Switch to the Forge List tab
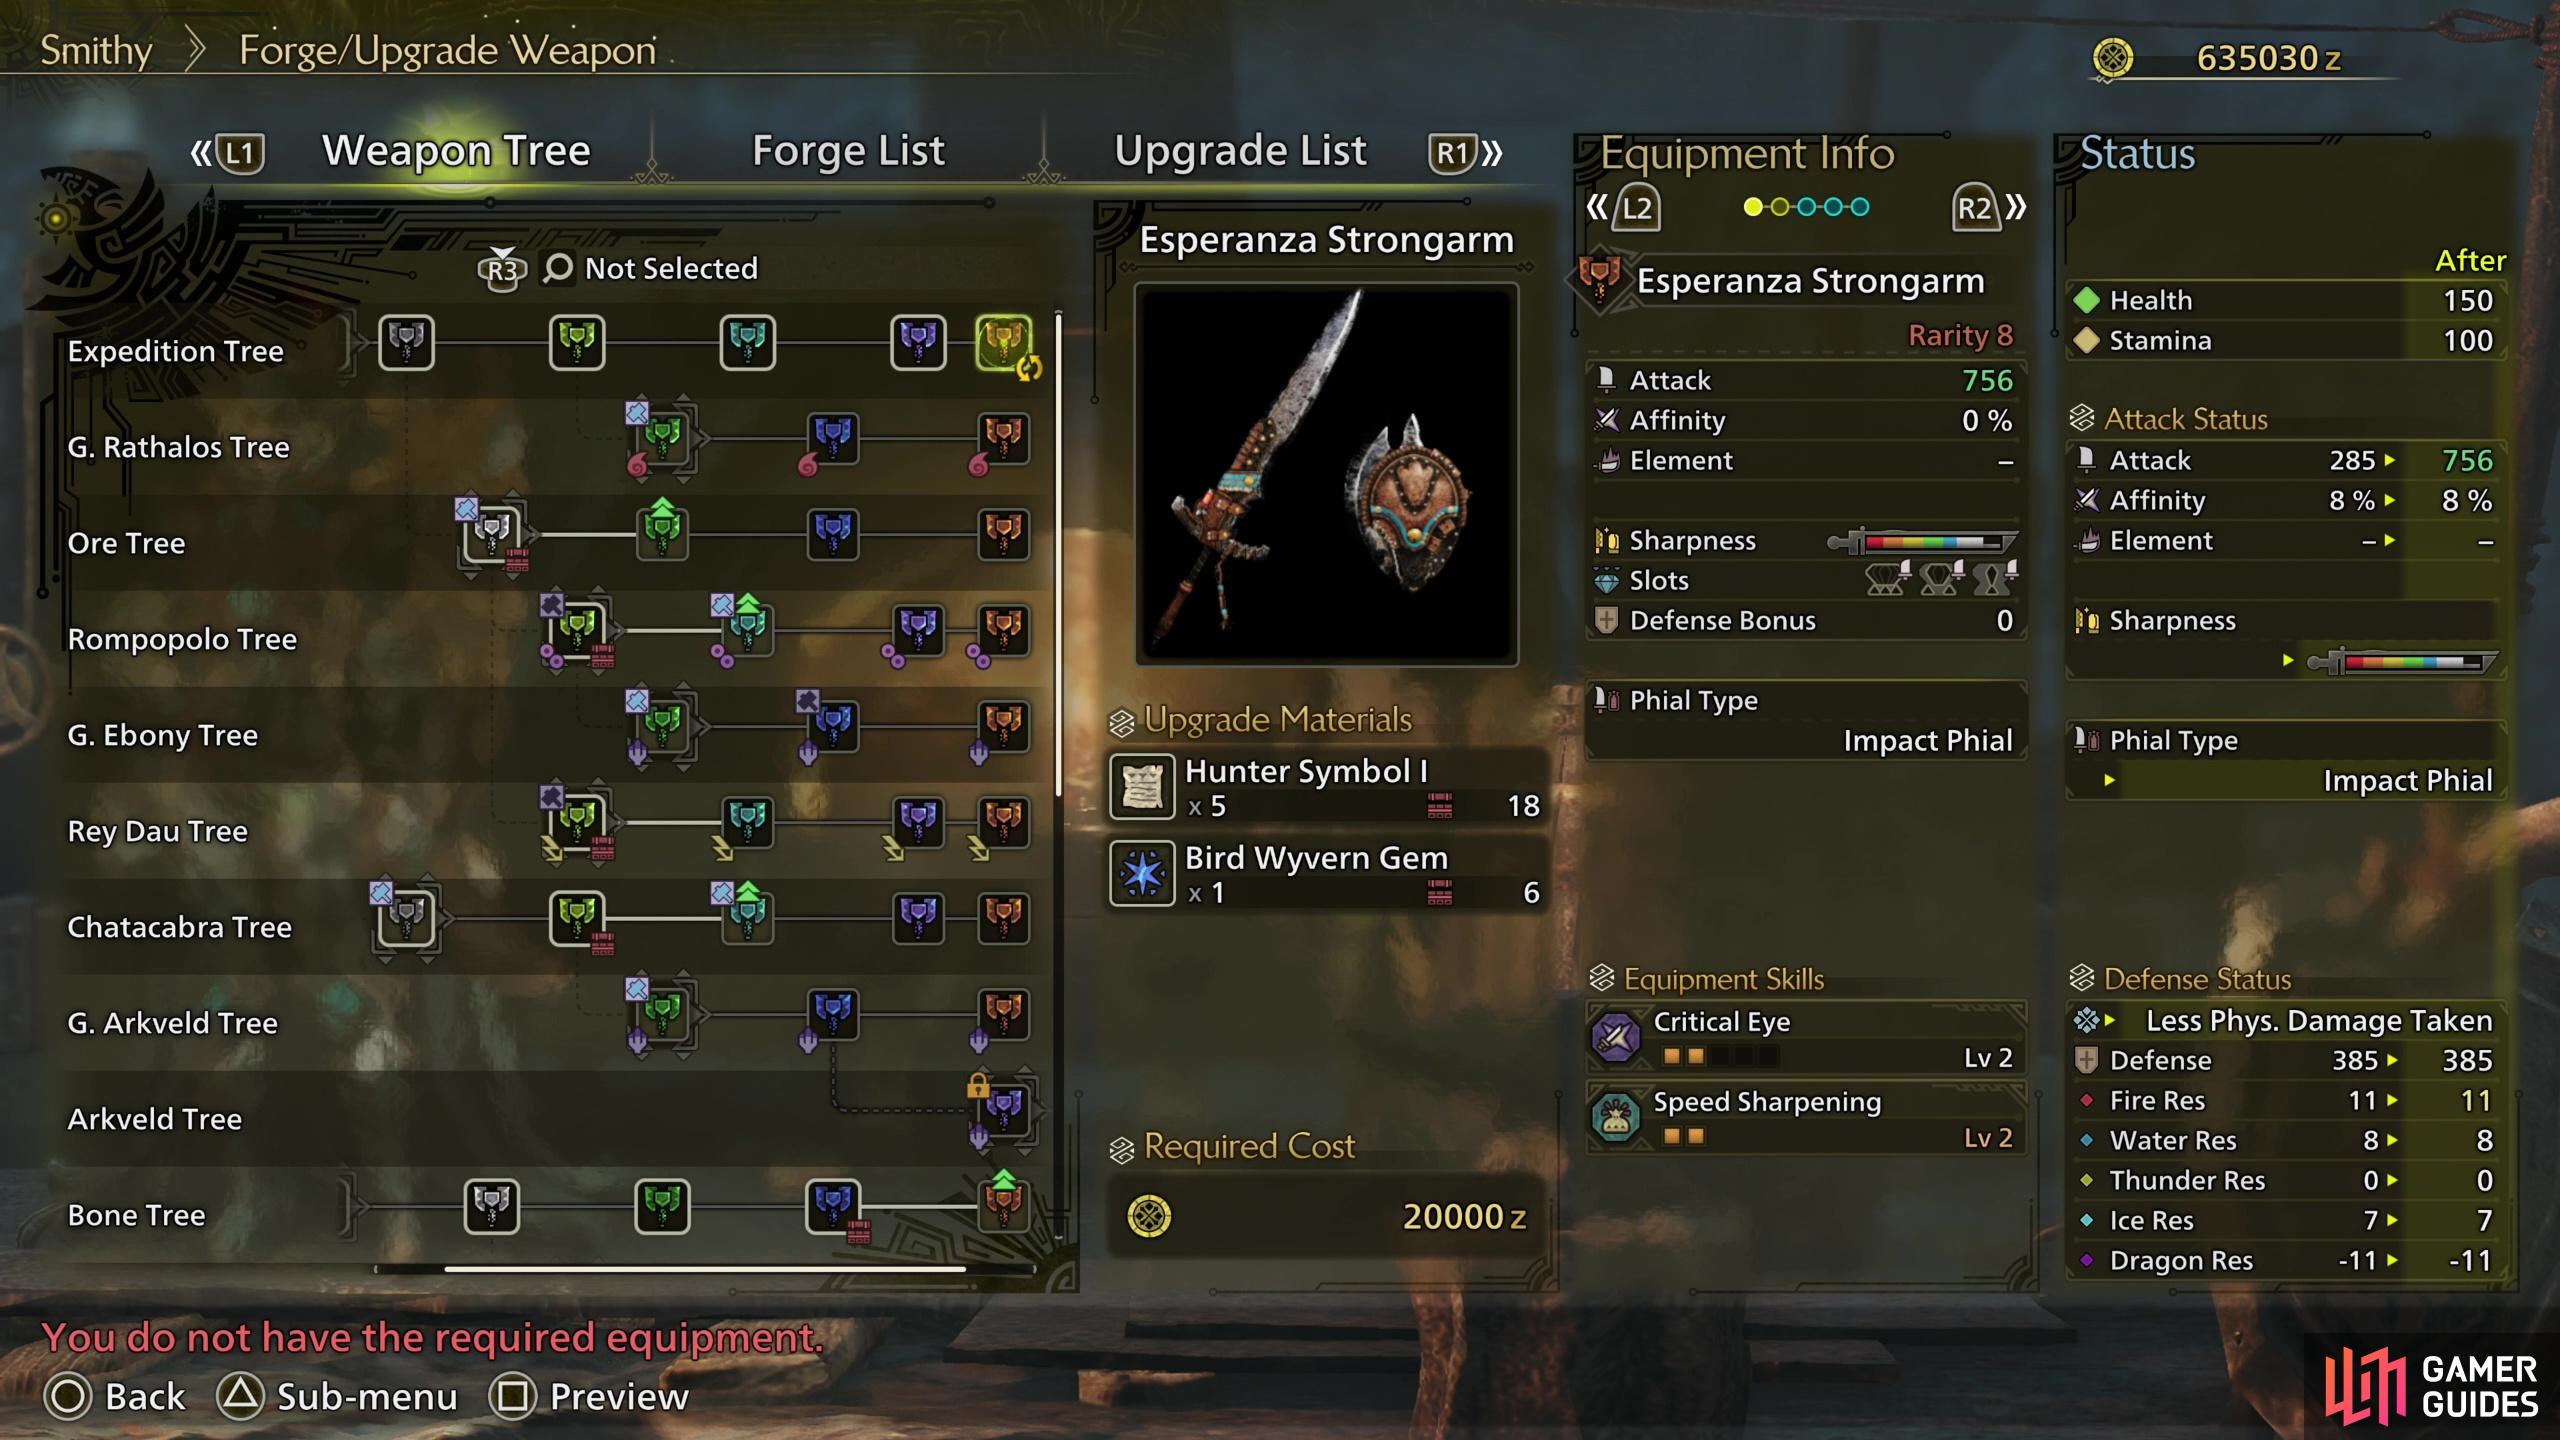The width and height of the screenshot is (2560, 1440). 848,151
